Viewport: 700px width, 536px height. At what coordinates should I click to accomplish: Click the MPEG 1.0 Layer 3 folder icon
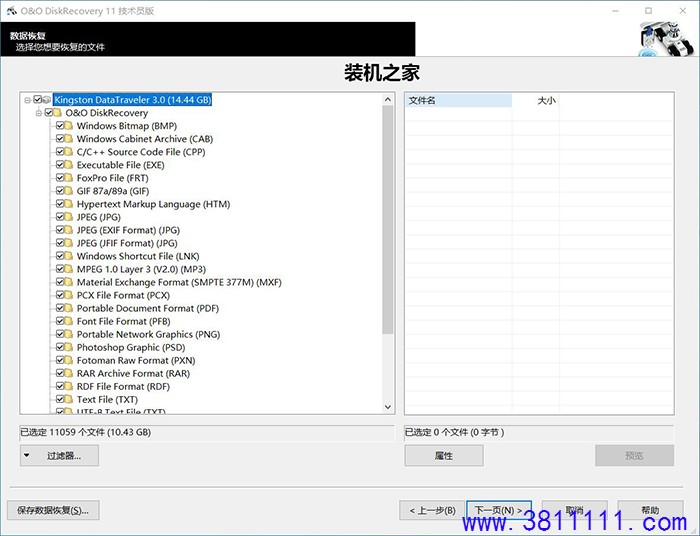pyautogui.click(x=68, y=269)
